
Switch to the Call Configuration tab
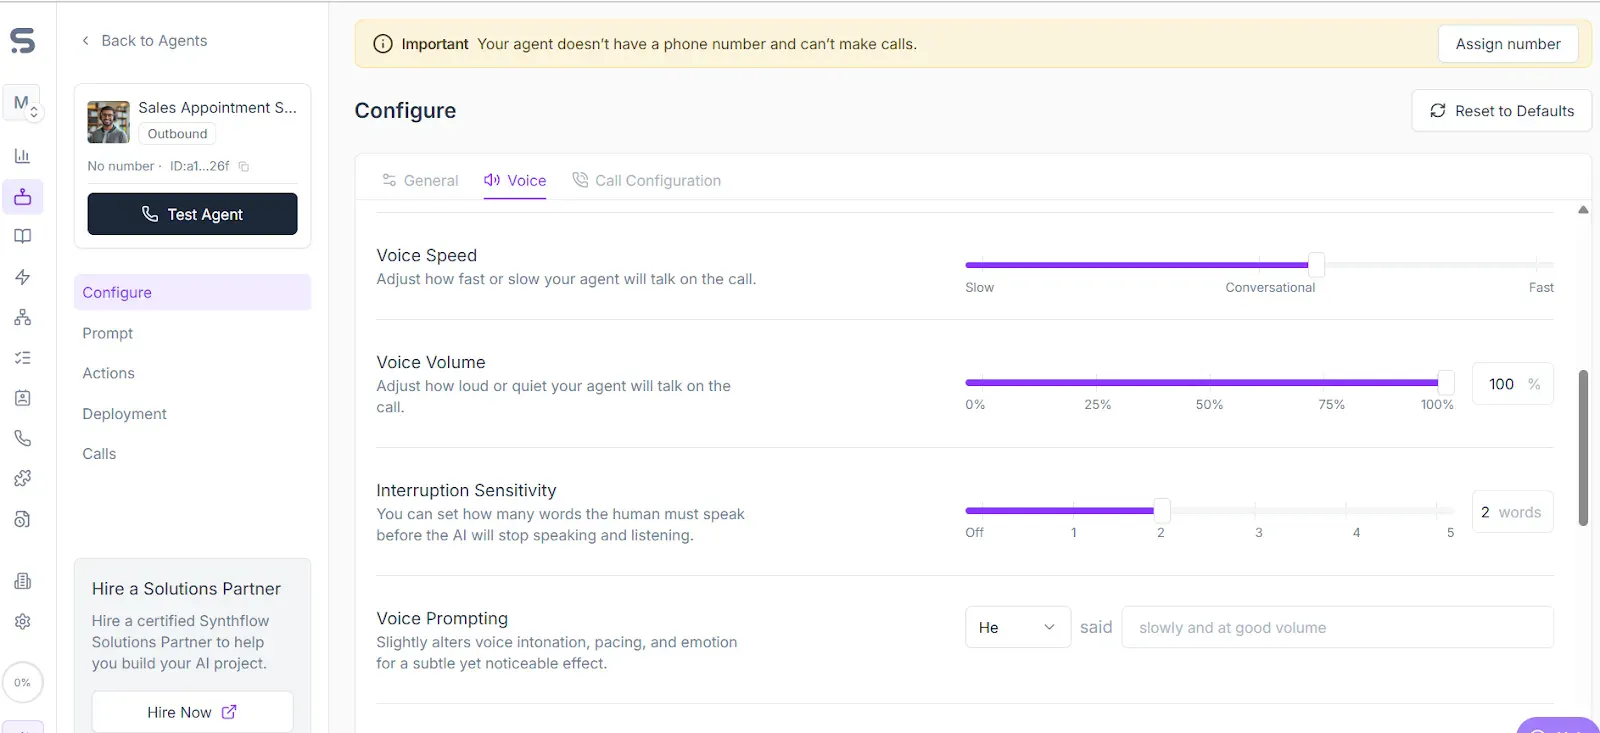pyautogui.click(x=646, y=181)
